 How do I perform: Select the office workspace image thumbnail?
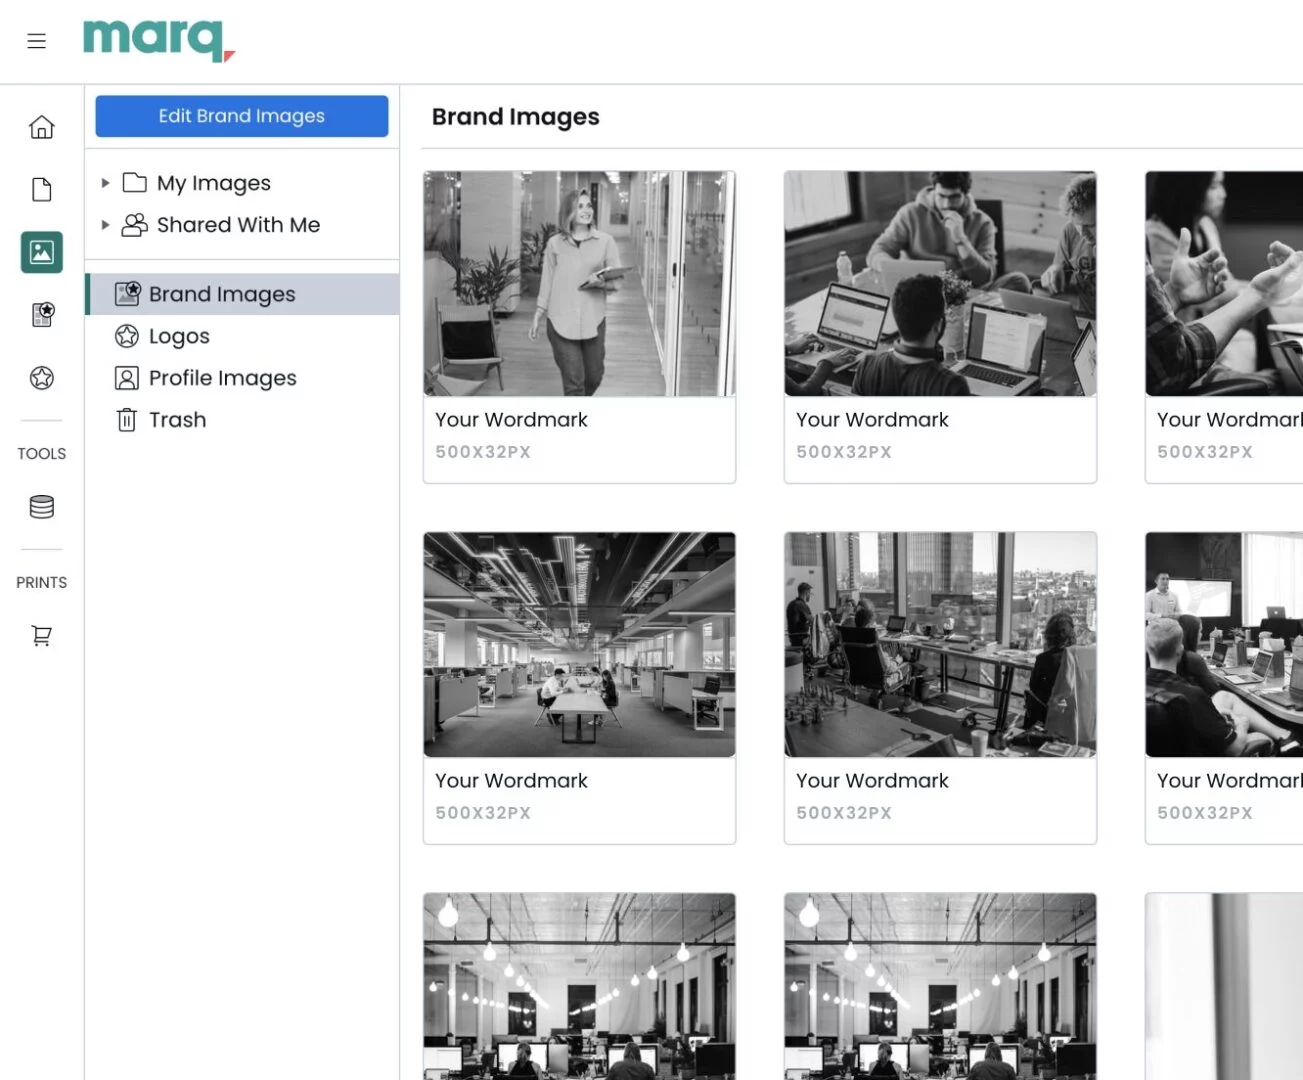pos(579,644)
